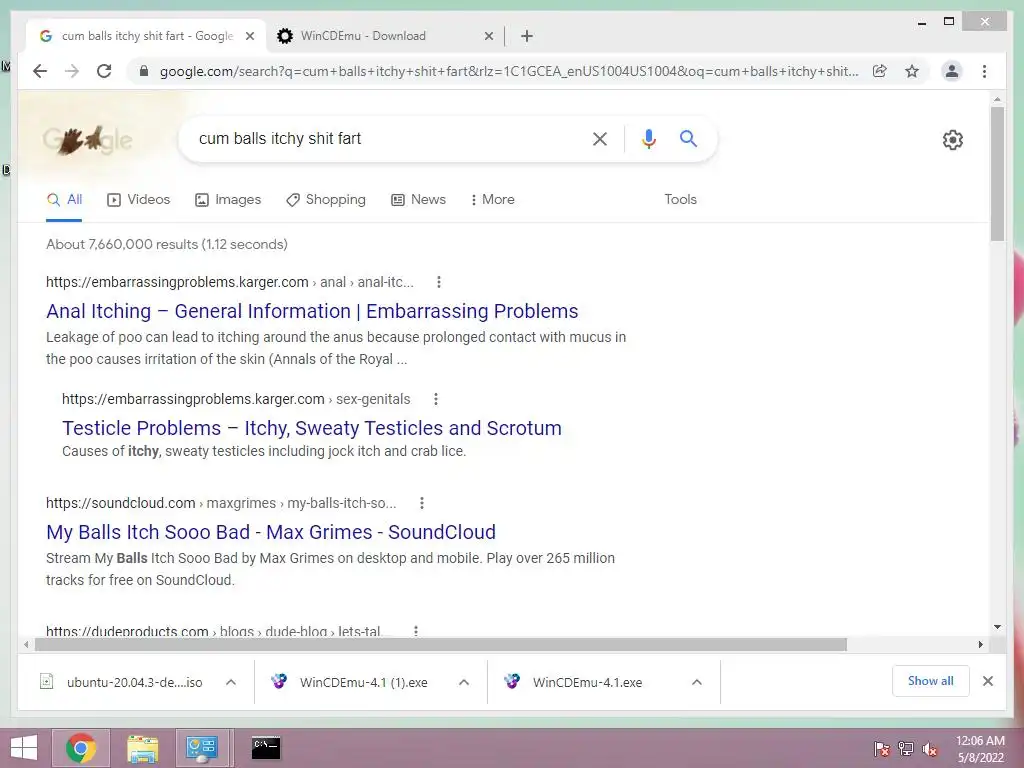Switch to the WinCDEmu - Download tab
The height and width of the screenshot is (768, 1024).
click(x=385, y=36)
